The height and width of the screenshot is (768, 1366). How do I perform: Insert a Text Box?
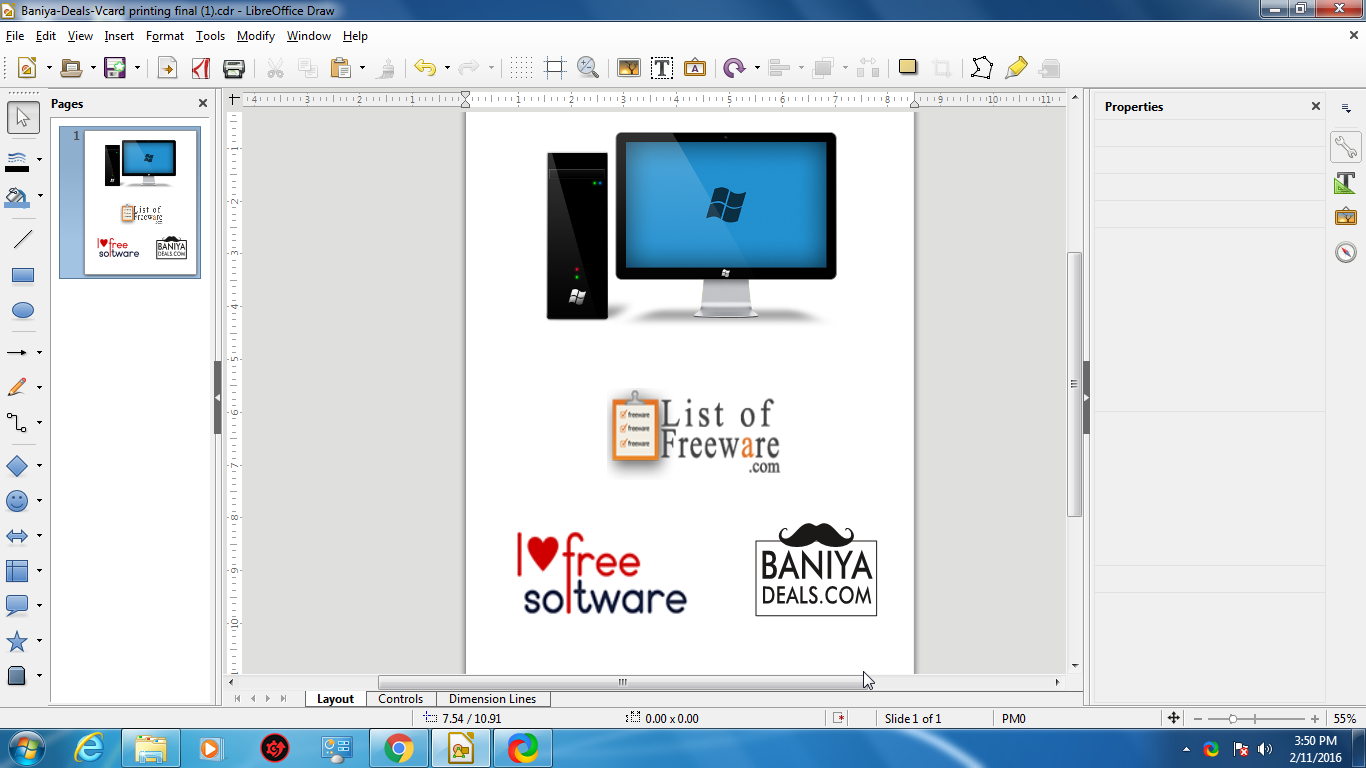[661, 68]
